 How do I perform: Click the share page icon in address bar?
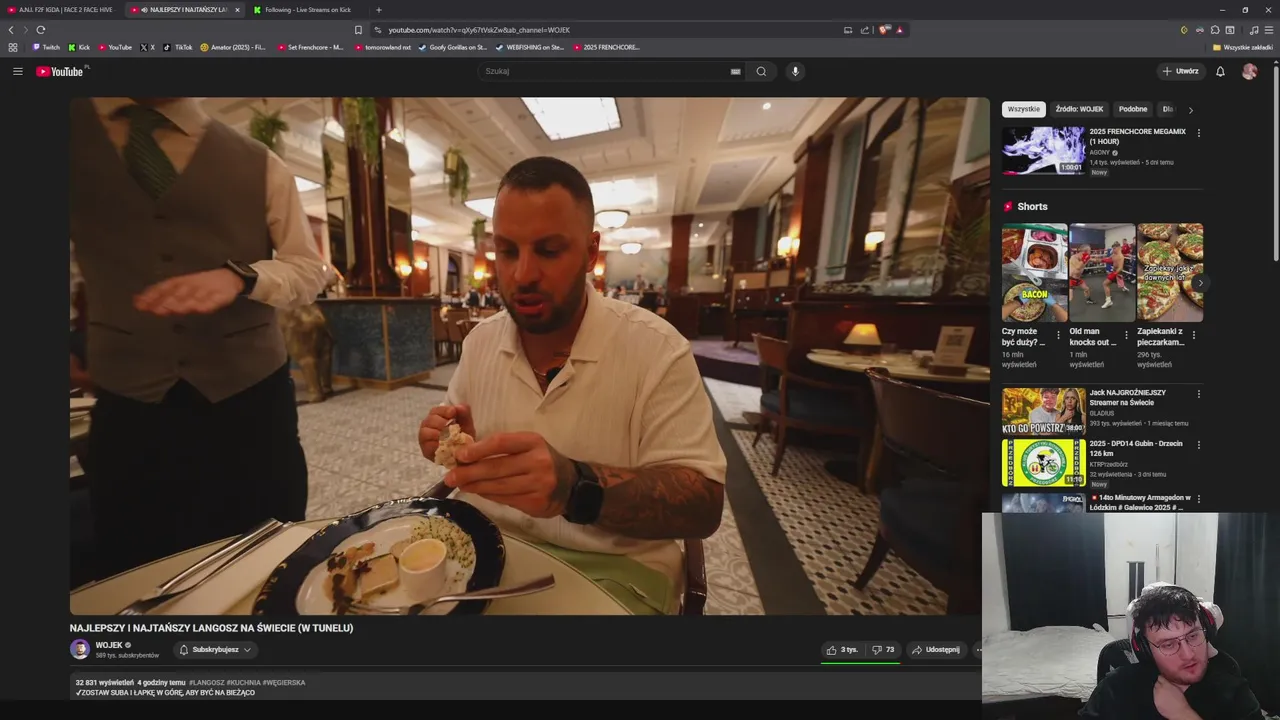[865, 30]
